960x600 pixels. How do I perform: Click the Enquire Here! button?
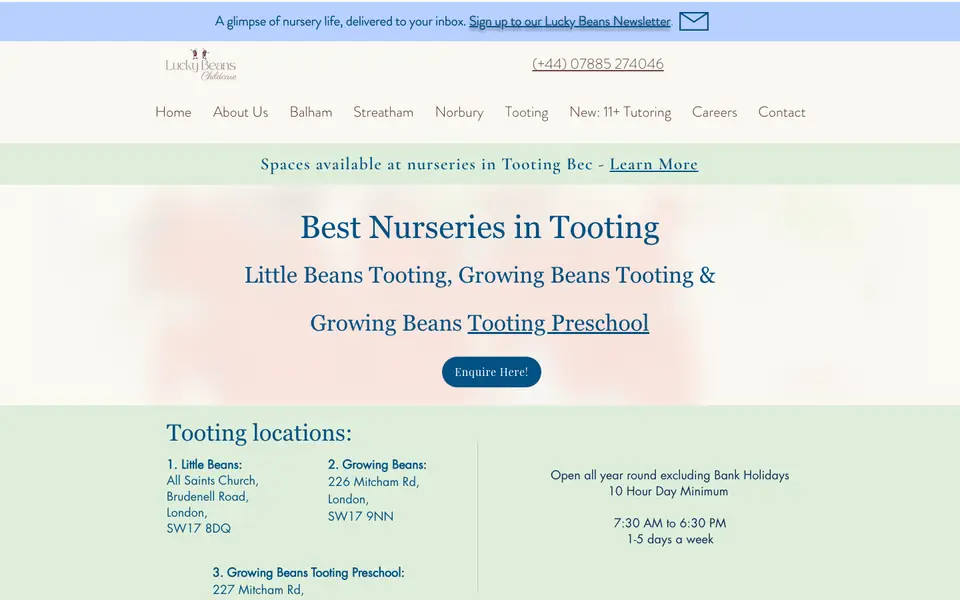click(492, 372)
